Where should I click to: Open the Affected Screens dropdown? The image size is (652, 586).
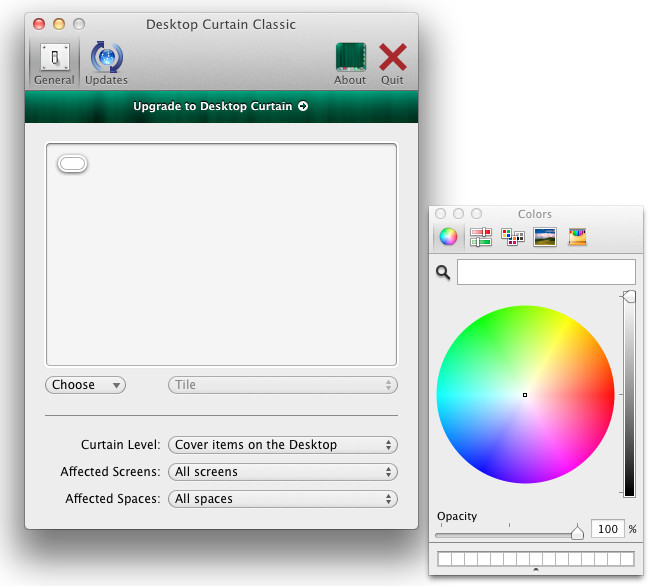pyautogui.click(x=283, y=472)
